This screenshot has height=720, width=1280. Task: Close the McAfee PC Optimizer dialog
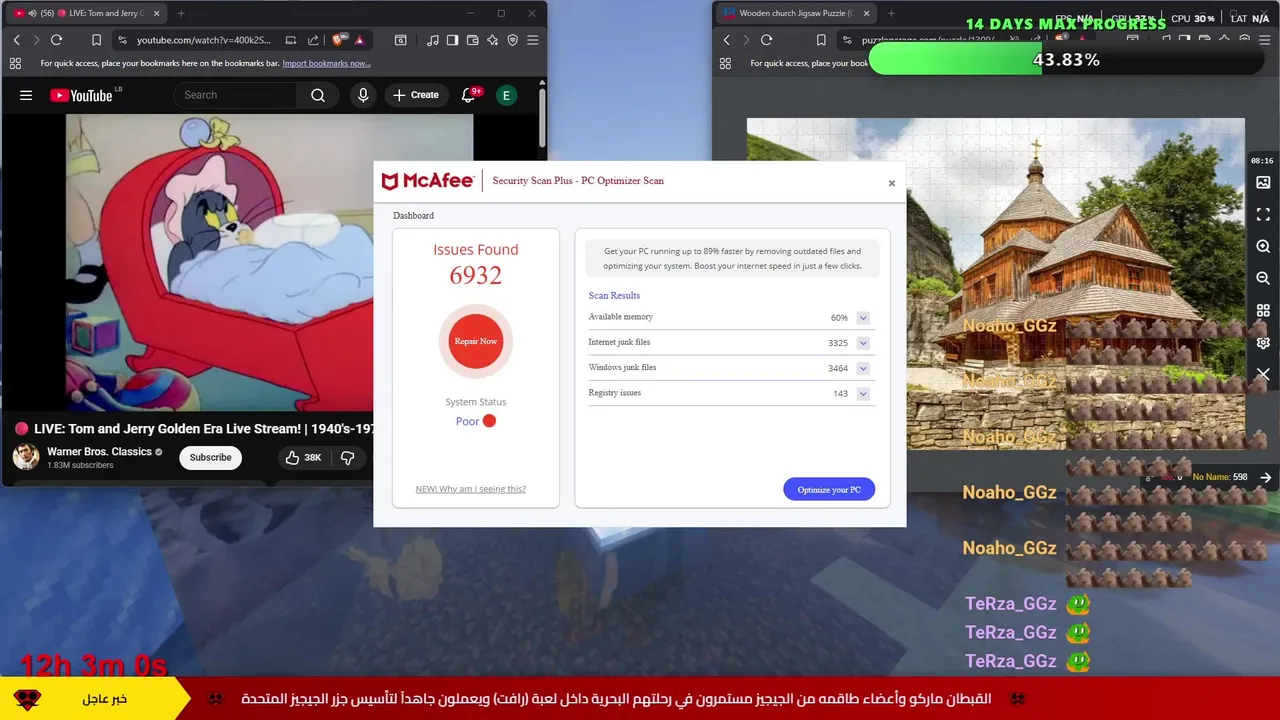[x=892, y=183]
